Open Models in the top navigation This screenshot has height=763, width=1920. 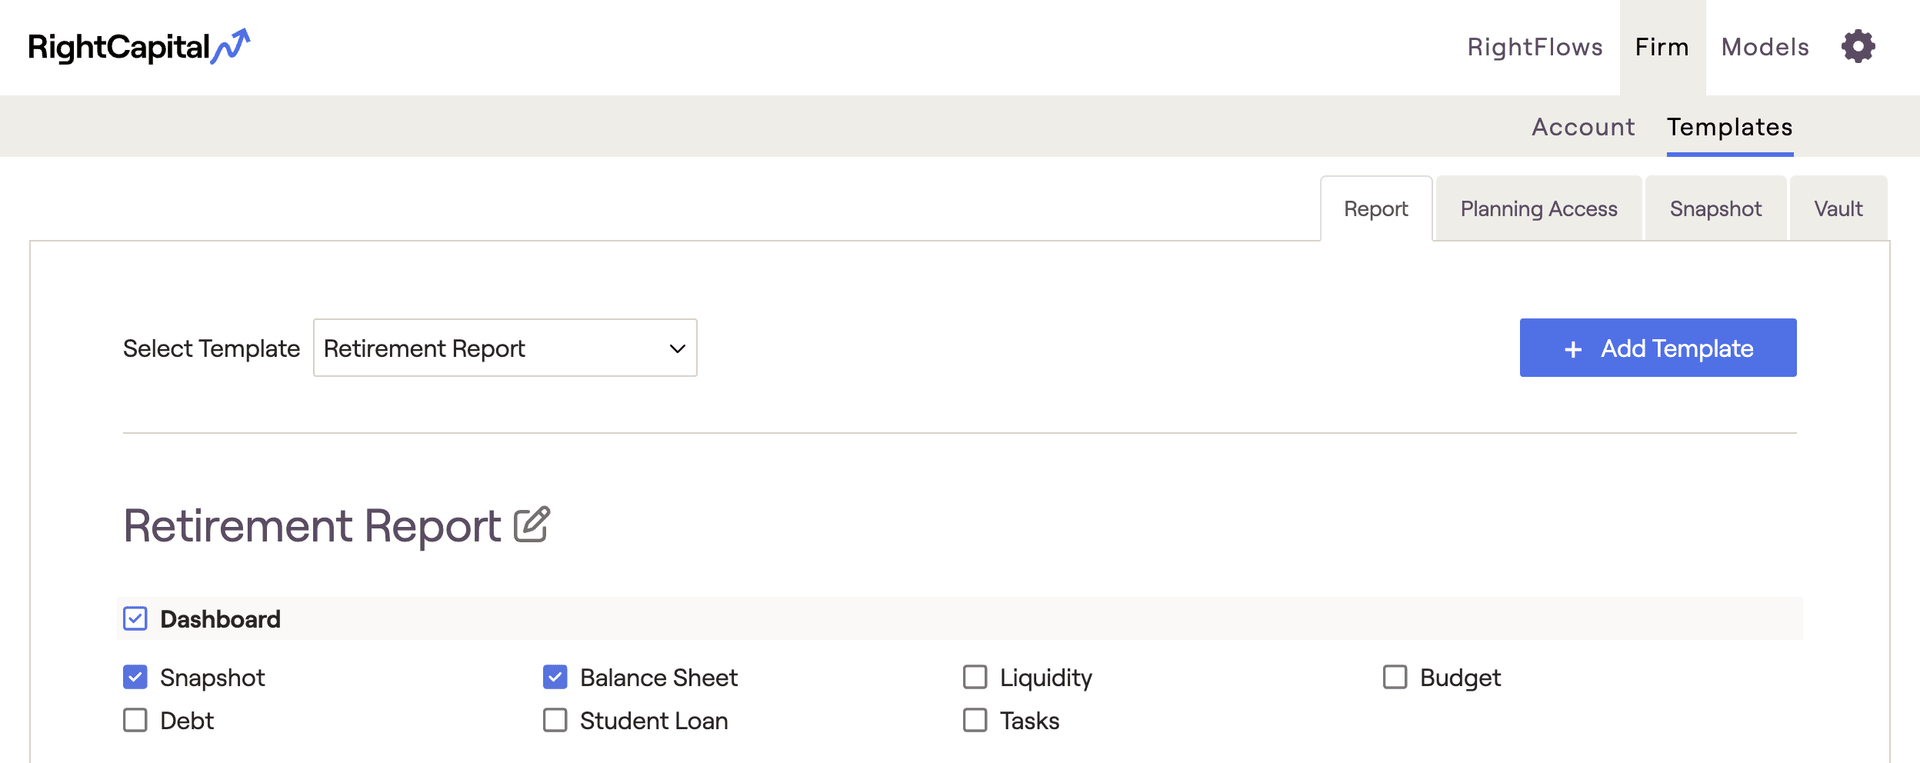[1765, 47]
